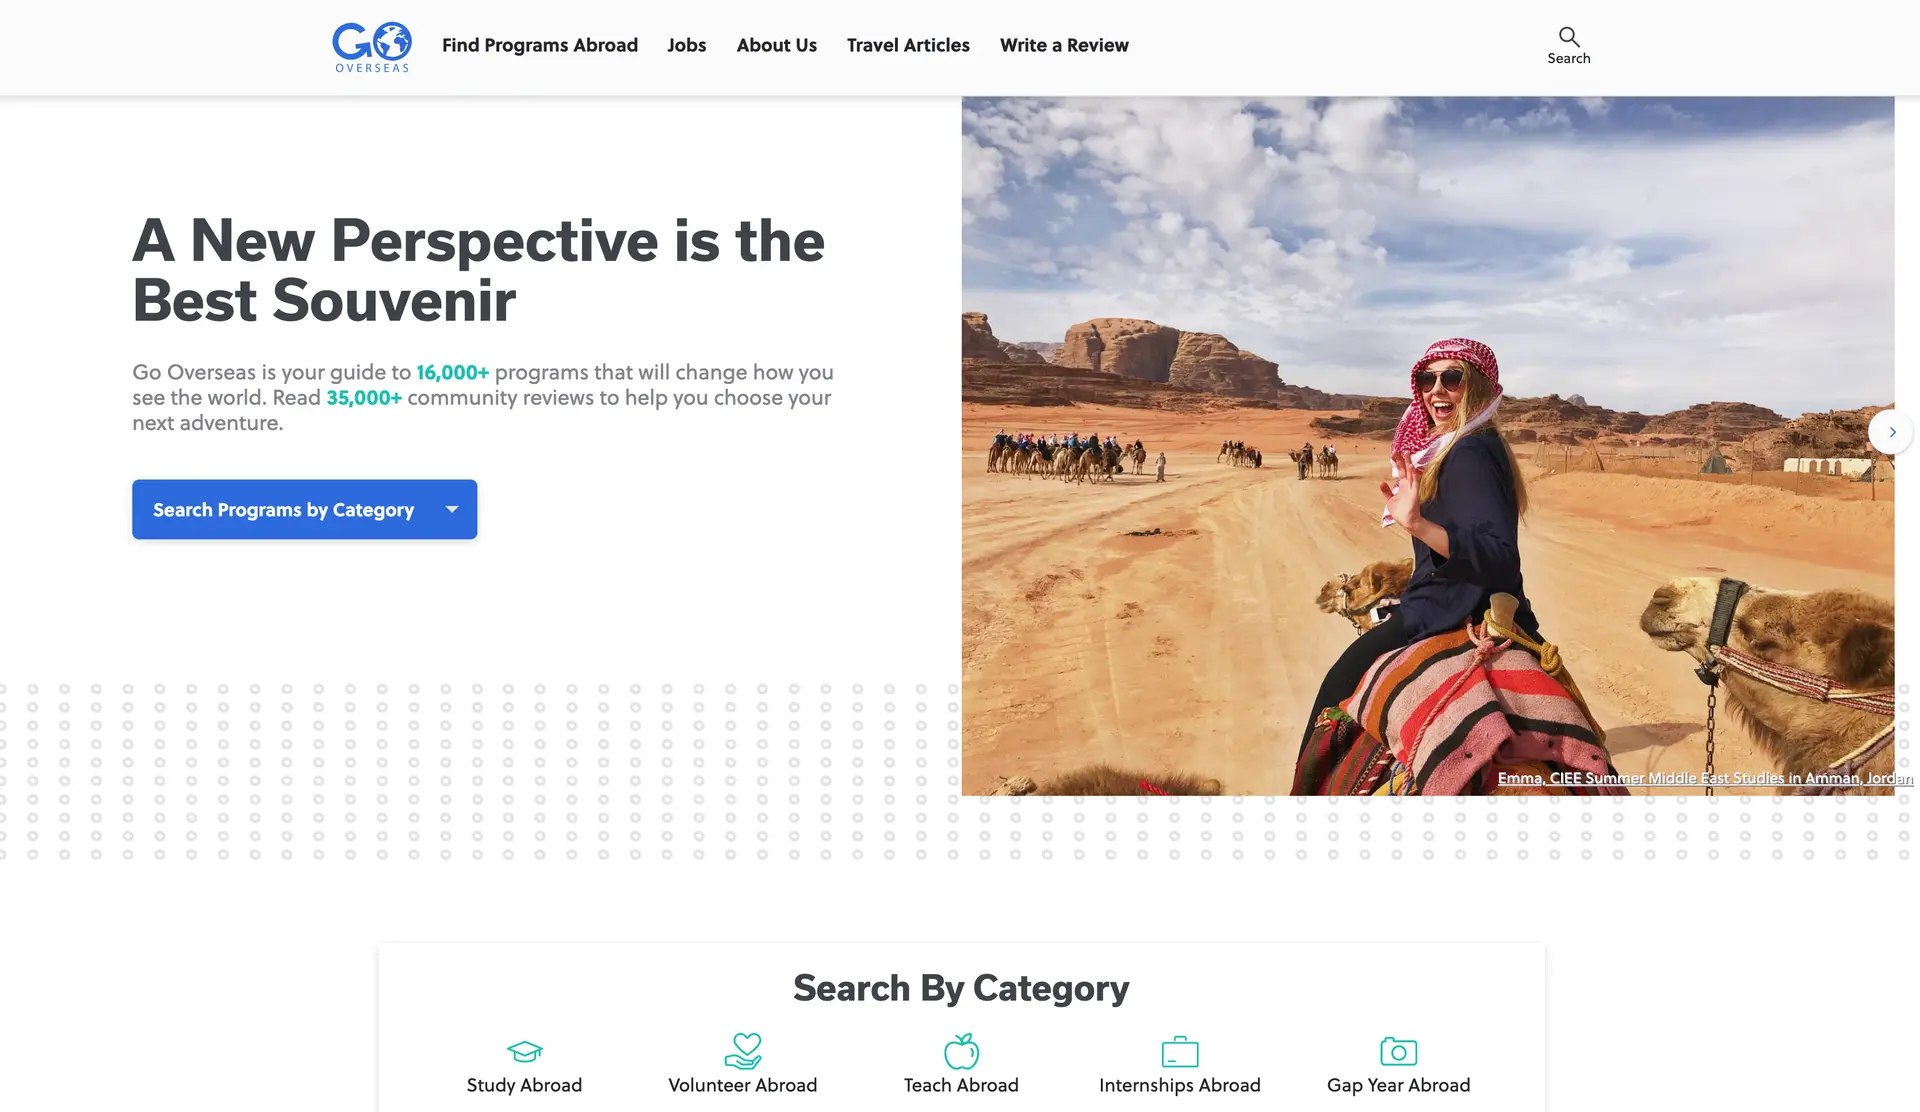
Task: Click the hero photo of woman on camel
Action: 1428,446
